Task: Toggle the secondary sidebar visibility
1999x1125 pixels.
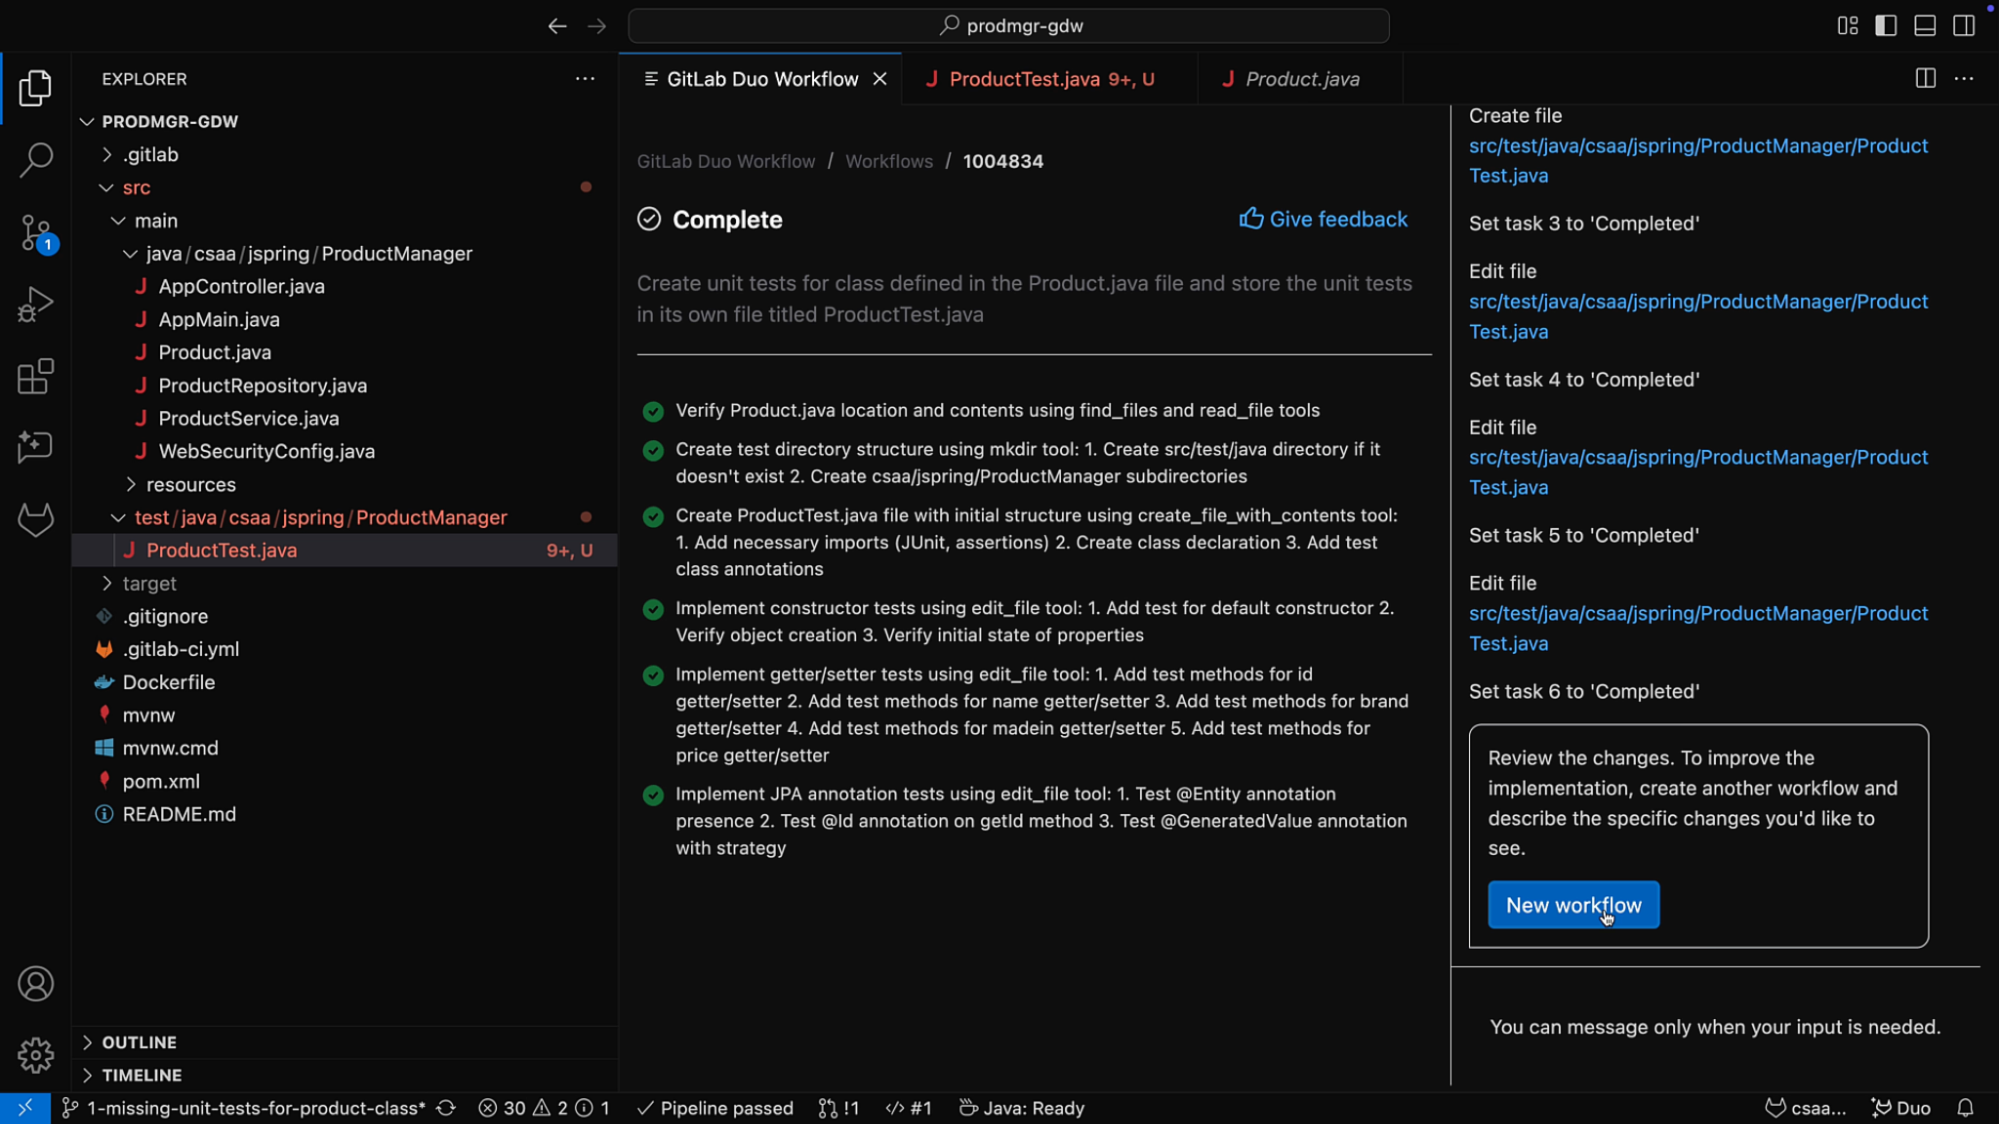Action: 1963,25
